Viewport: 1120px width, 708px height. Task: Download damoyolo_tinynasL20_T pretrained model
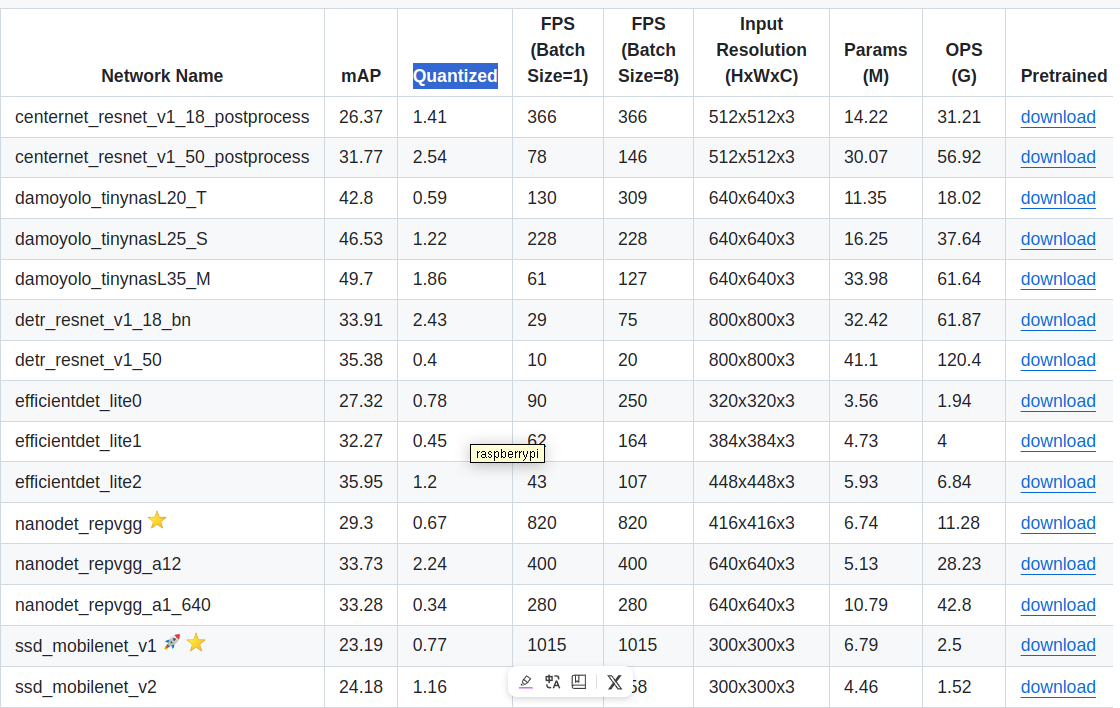tap(1058, 198)
